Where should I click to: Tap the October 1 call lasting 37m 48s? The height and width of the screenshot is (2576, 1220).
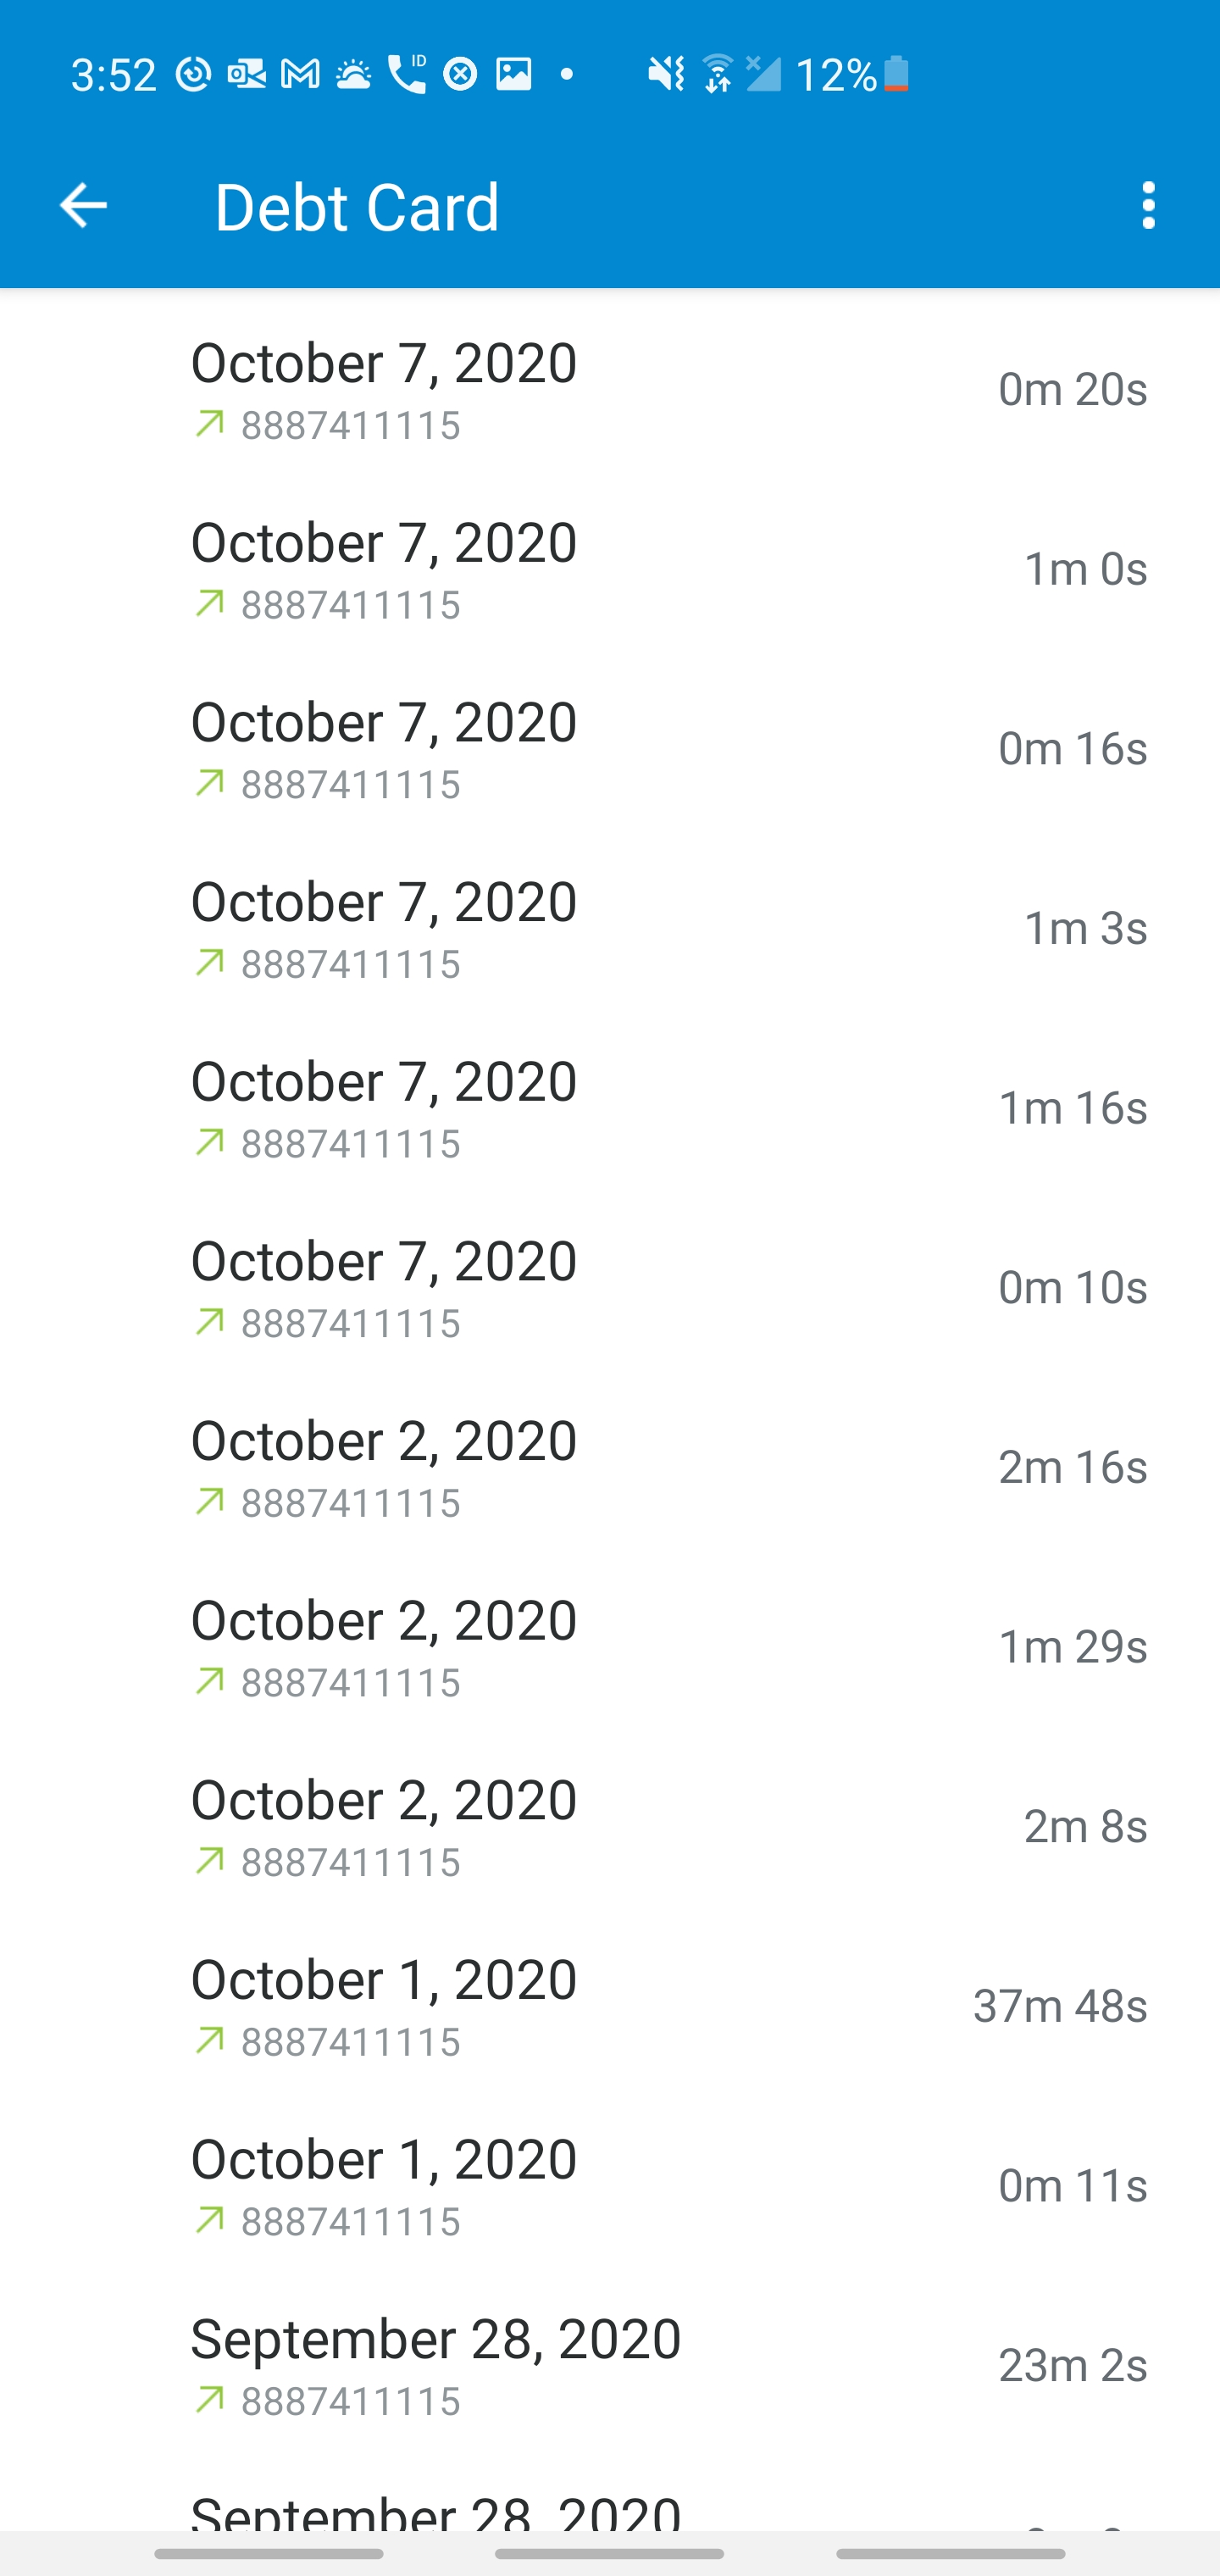pos(610,2006)
